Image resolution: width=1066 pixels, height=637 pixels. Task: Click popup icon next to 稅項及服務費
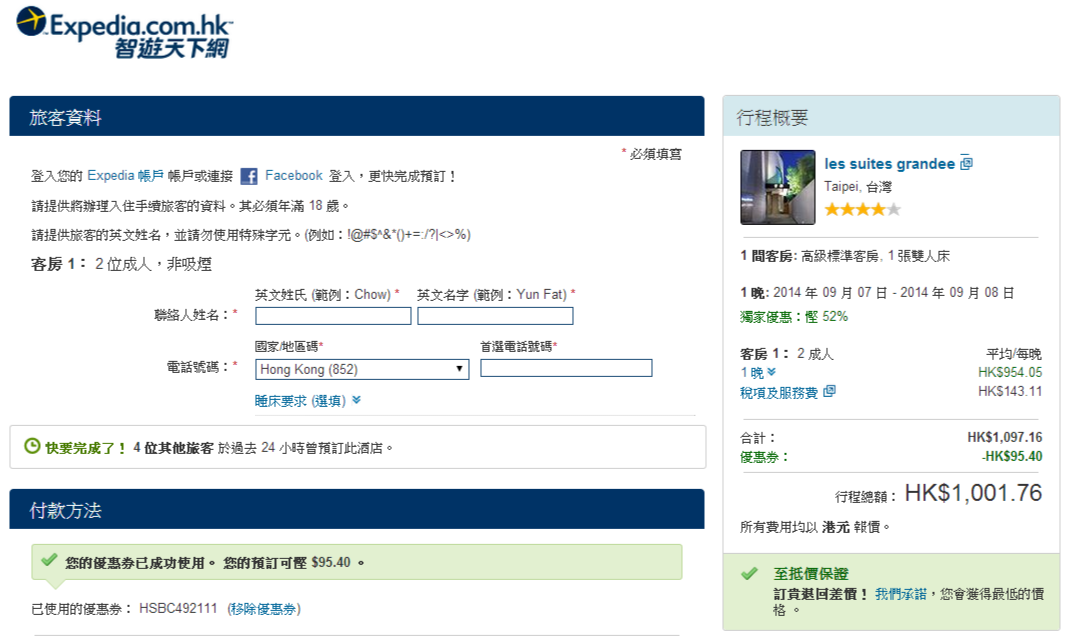coord(829,392)
